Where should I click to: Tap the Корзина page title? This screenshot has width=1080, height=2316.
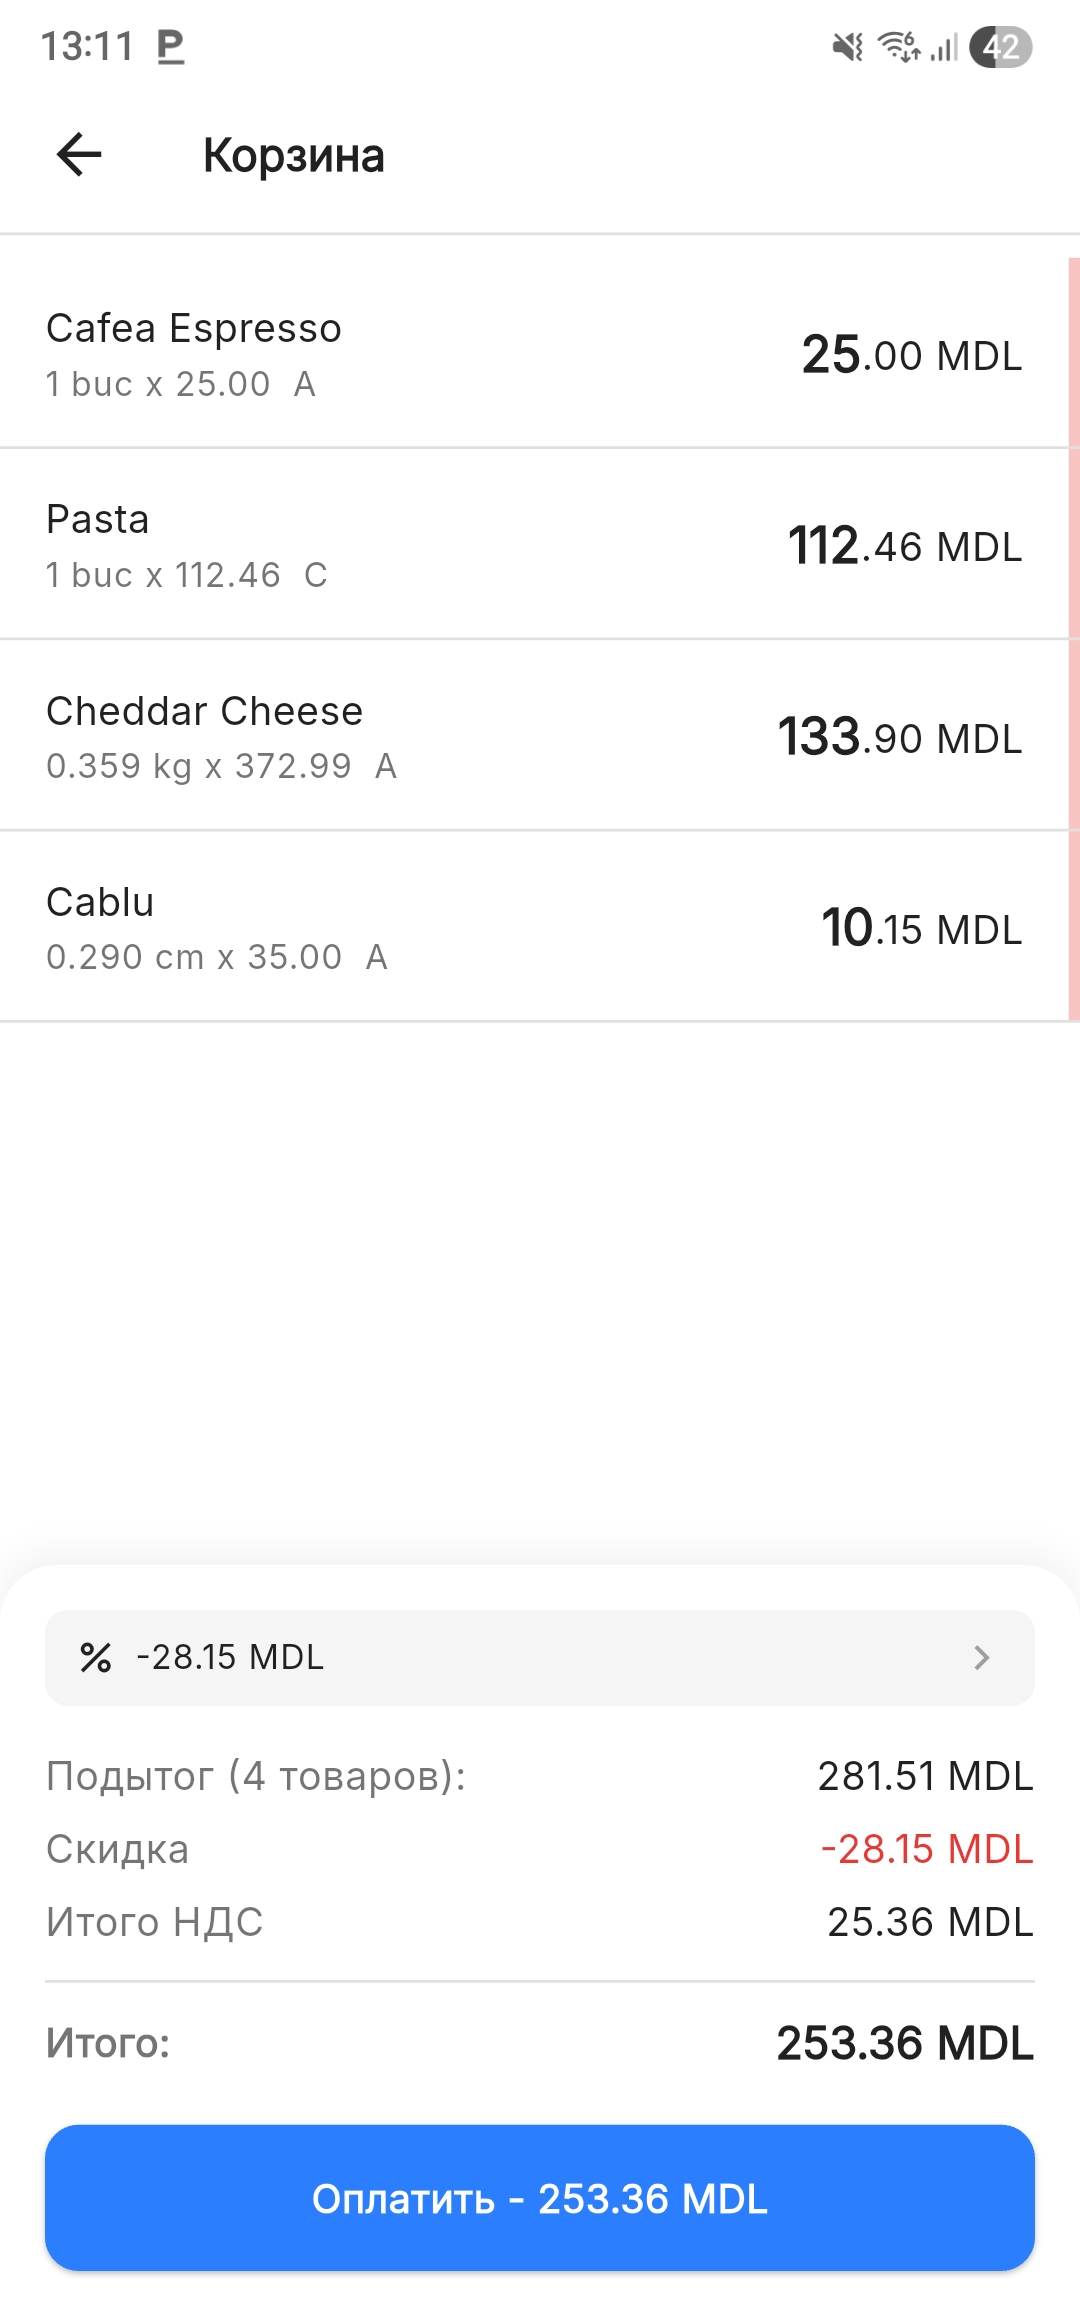click(293, 156)
